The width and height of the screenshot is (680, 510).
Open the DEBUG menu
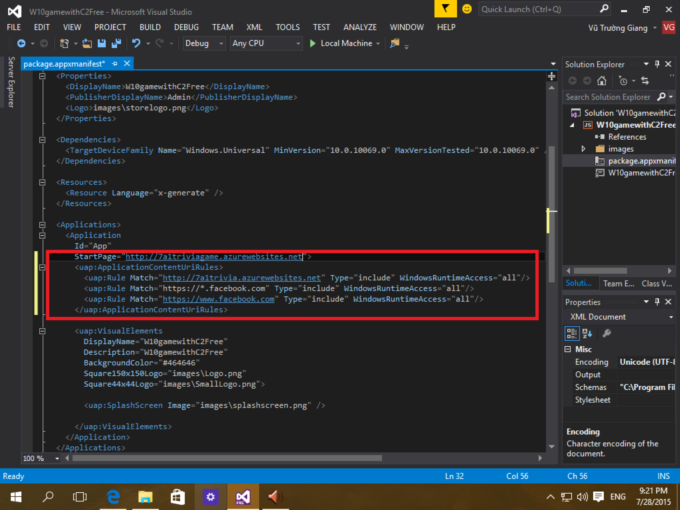pyautogui.click(x=186, y=27)
